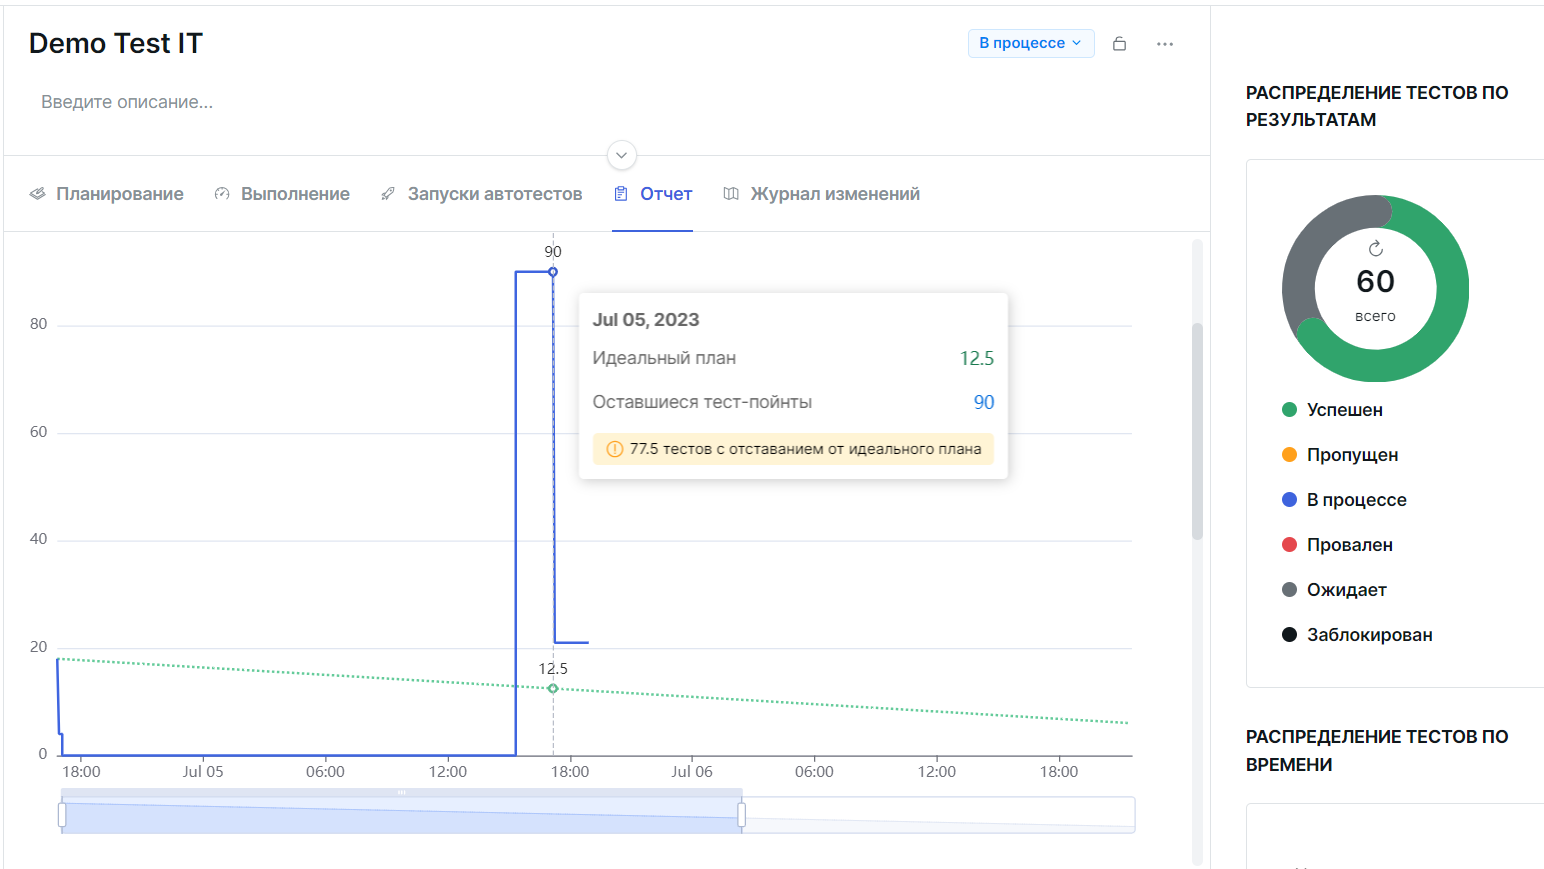Image resolution: width=1544 pixels, height=869 pixels.
Task: Click the map icon beside Журнал изменений
Action: [x=730, y=193]
